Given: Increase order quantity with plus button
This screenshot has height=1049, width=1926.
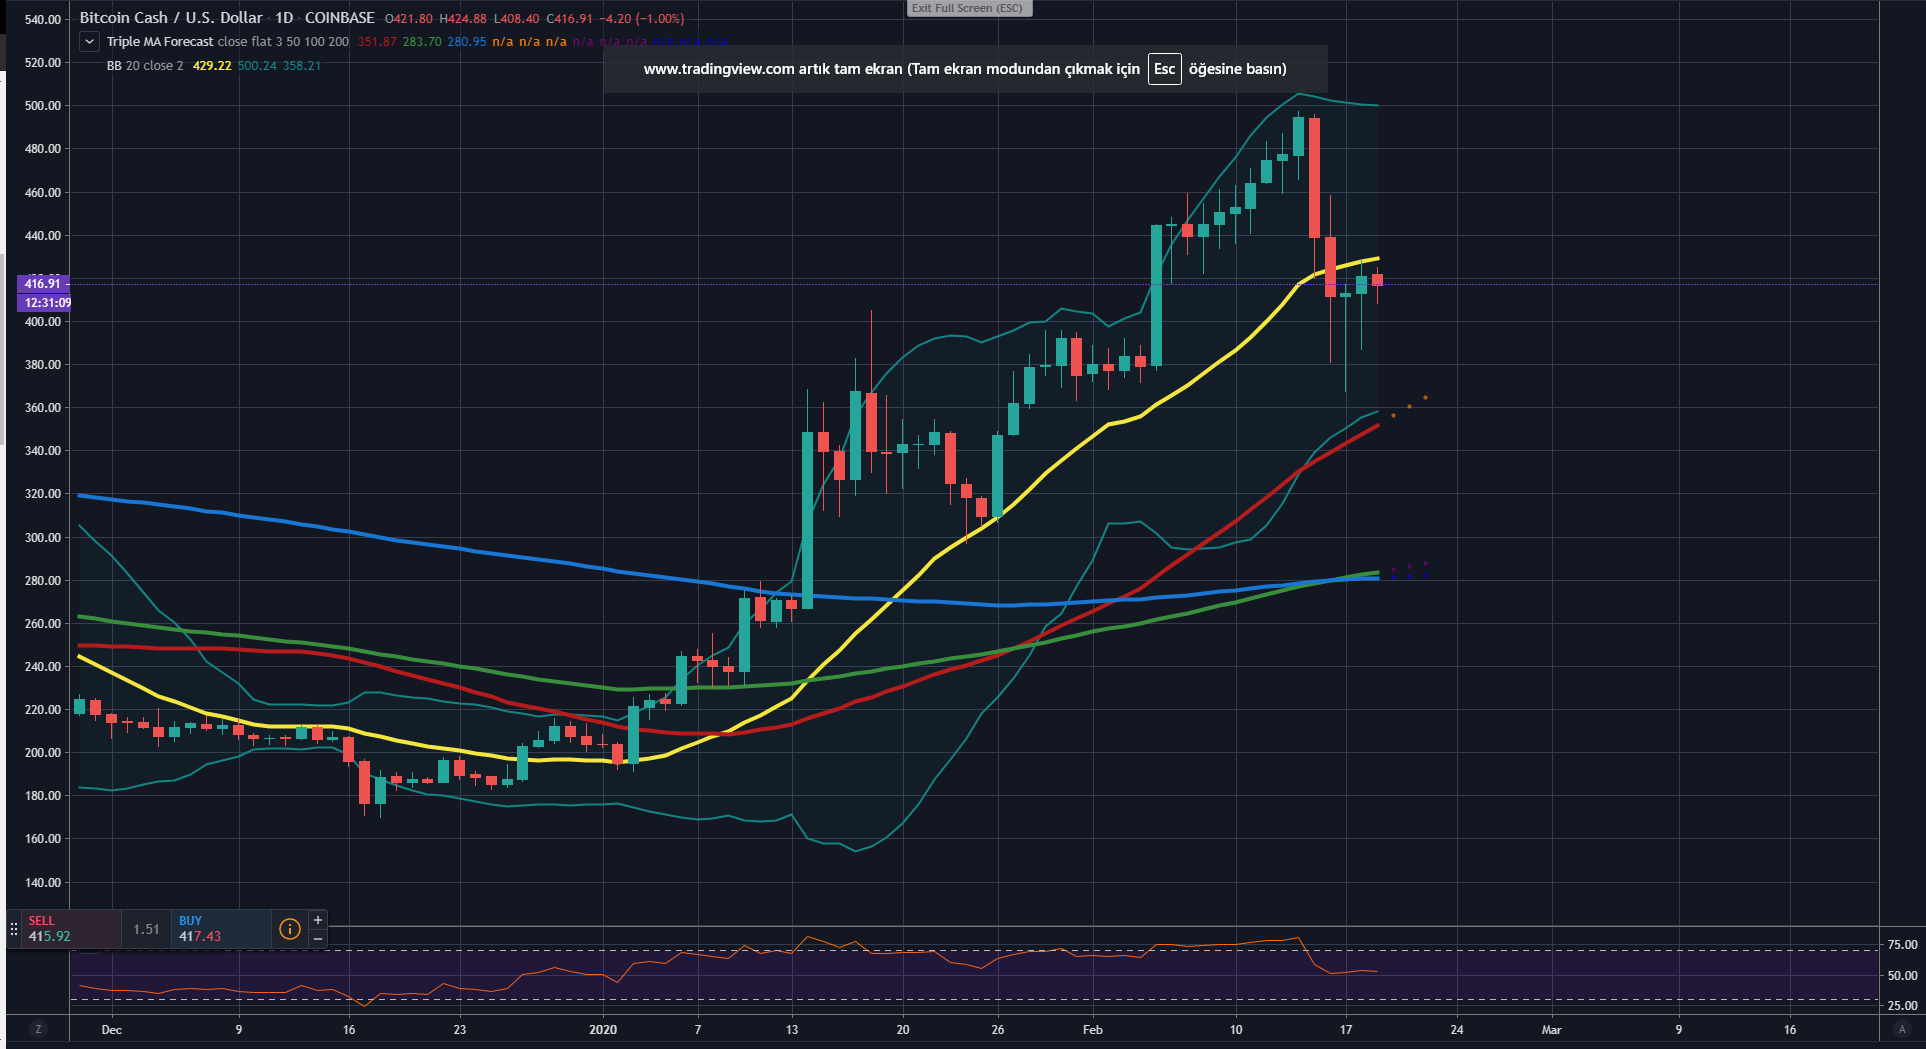Looking at the screenshot, I should coord(318,920).
